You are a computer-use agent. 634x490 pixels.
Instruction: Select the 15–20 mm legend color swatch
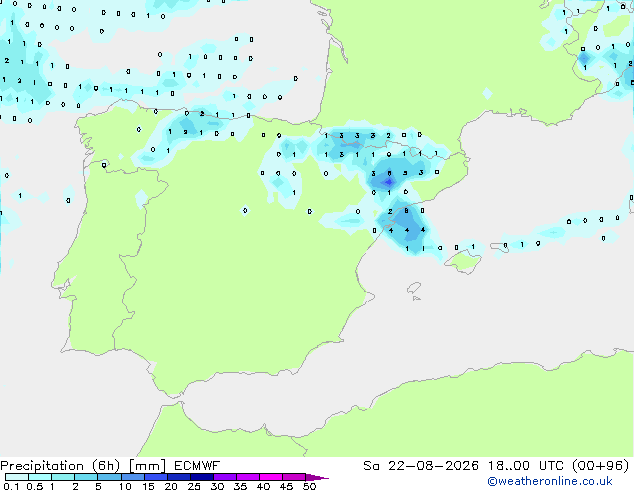(156, 477)
